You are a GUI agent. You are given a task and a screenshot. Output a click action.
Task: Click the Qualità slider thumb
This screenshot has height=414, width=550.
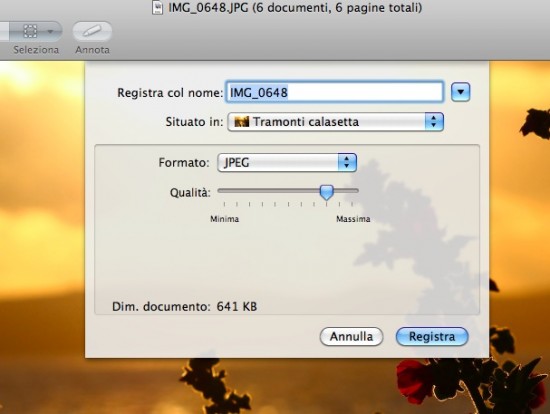(x=327, y=192)
